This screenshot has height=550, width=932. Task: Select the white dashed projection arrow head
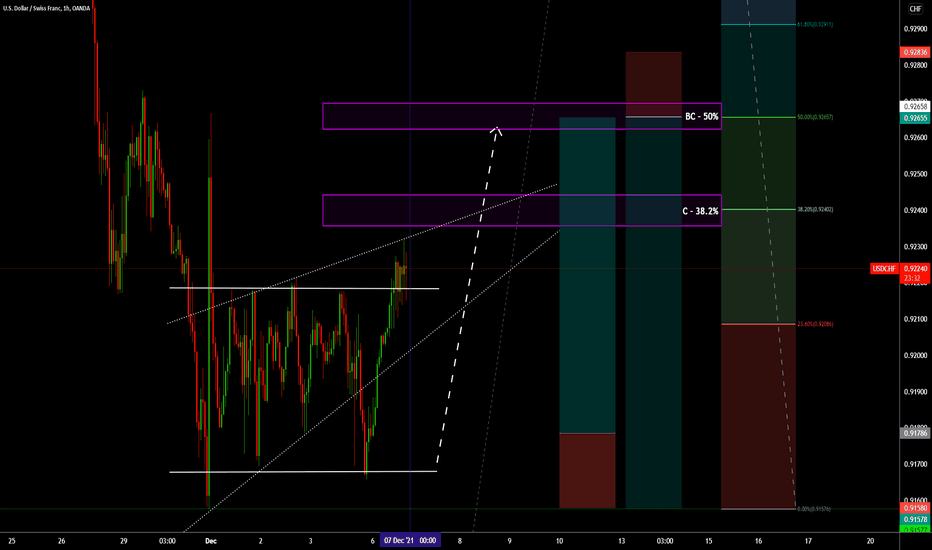tap(496, 131)
